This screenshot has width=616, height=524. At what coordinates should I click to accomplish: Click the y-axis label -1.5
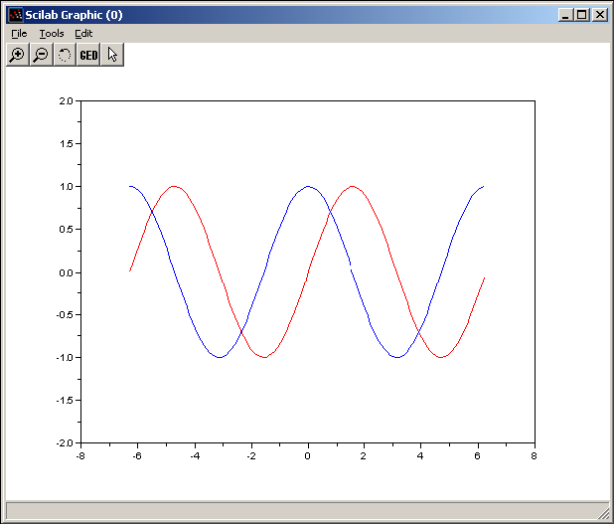coord(65,400)
